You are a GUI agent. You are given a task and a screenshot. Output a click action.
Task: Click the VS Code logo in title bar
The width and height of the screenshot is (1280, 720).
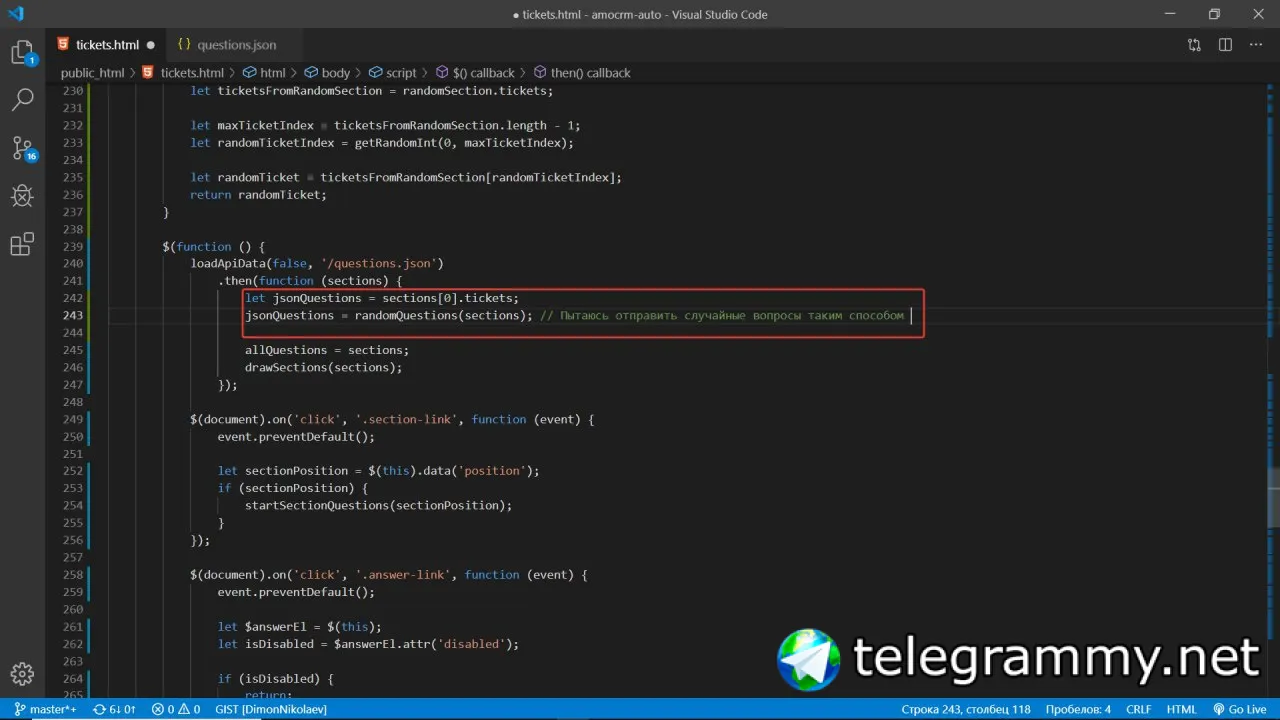[x=16, y=14]
